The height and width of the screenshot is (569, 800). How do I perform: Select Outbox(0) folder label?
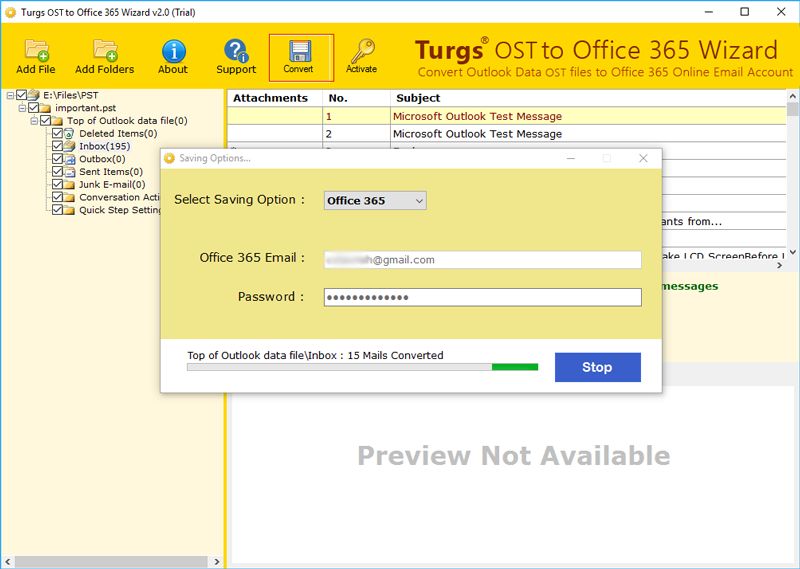pos(102,159)
